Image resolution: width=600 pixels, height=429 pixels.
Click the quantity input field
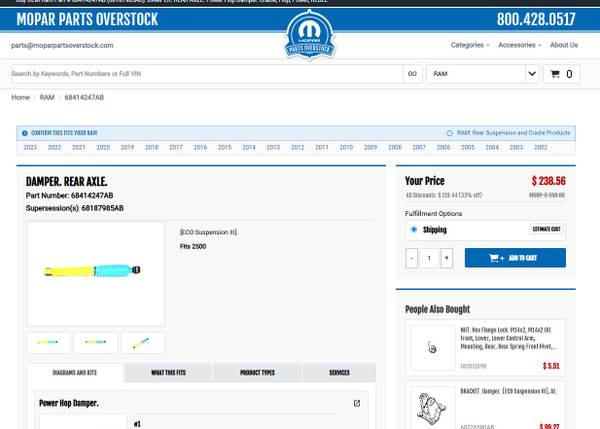click(429, 258)
